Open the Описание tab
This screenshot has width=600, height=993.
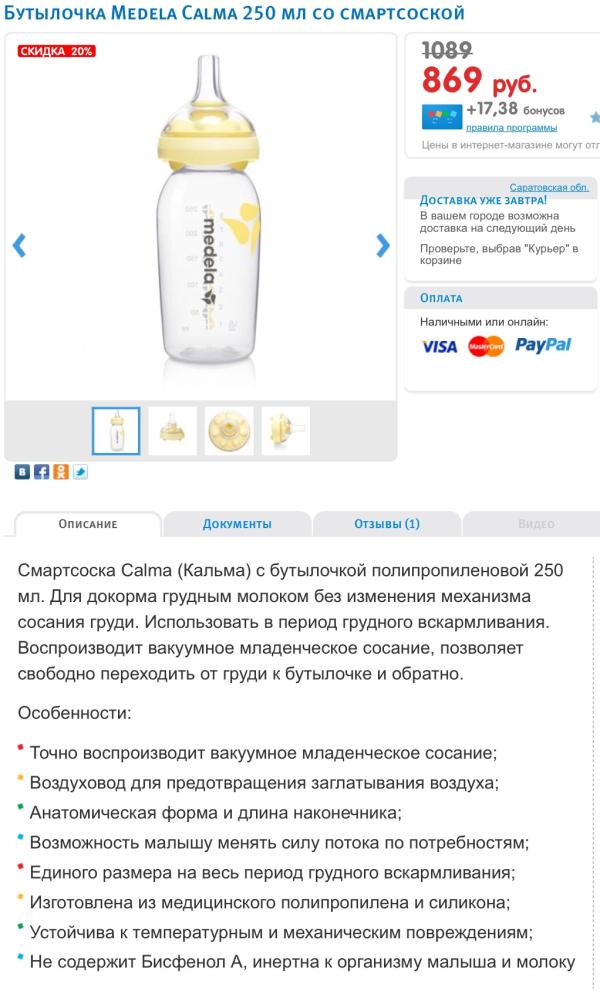88,524
